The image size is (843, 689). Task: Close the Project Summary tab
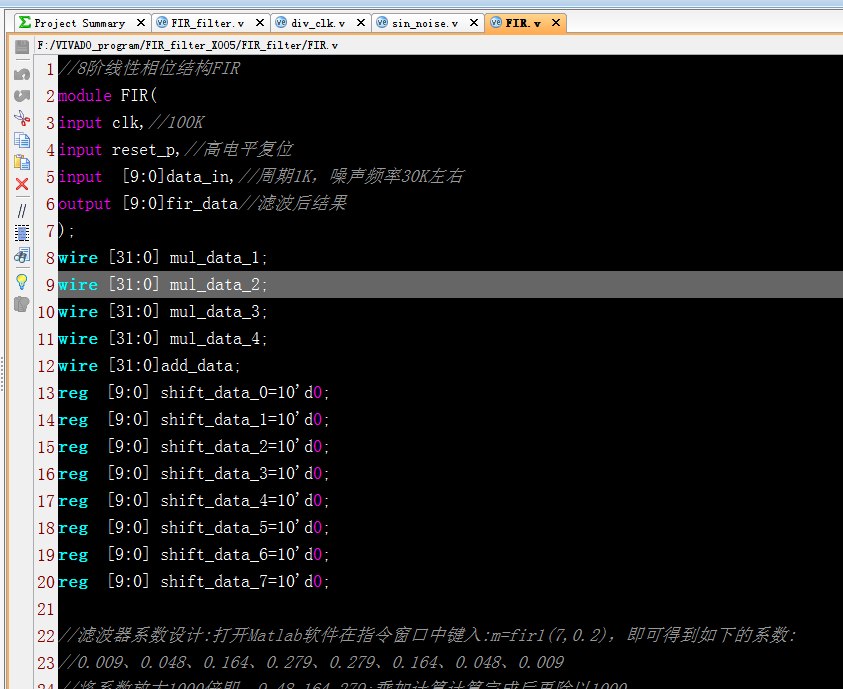138,21
